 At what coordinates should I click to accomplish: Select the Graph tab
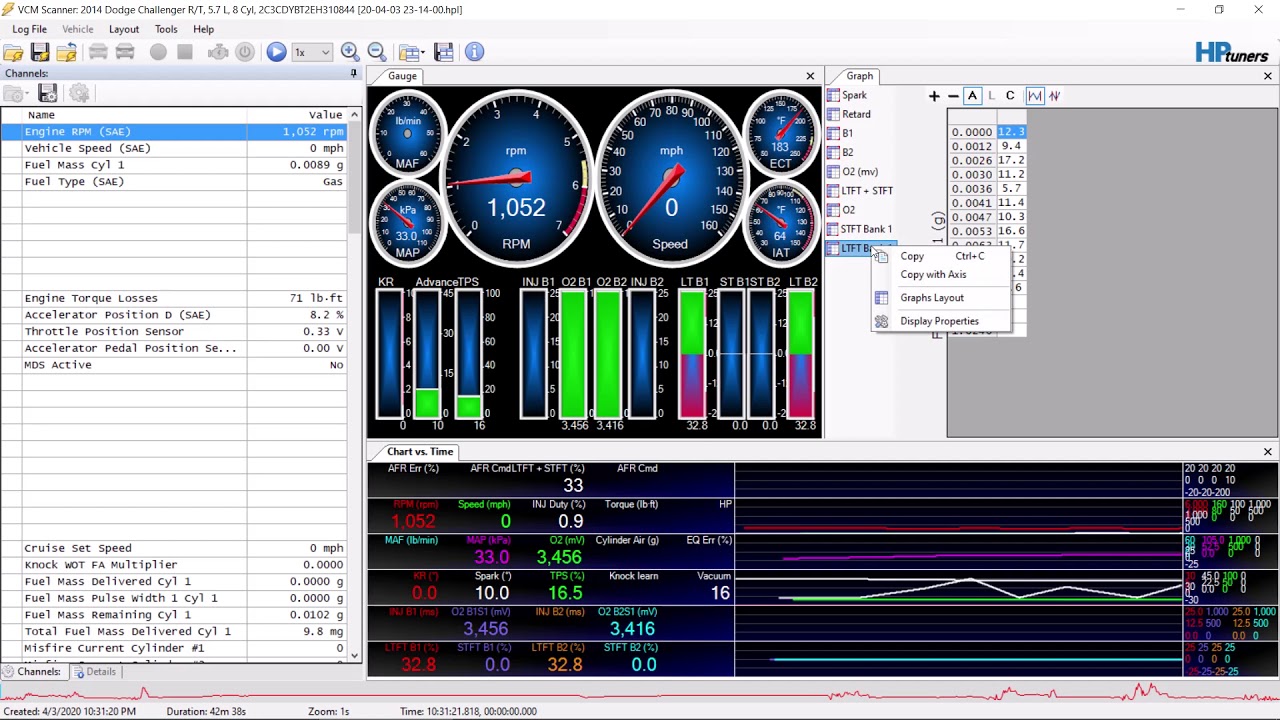[x=859, y=76]
